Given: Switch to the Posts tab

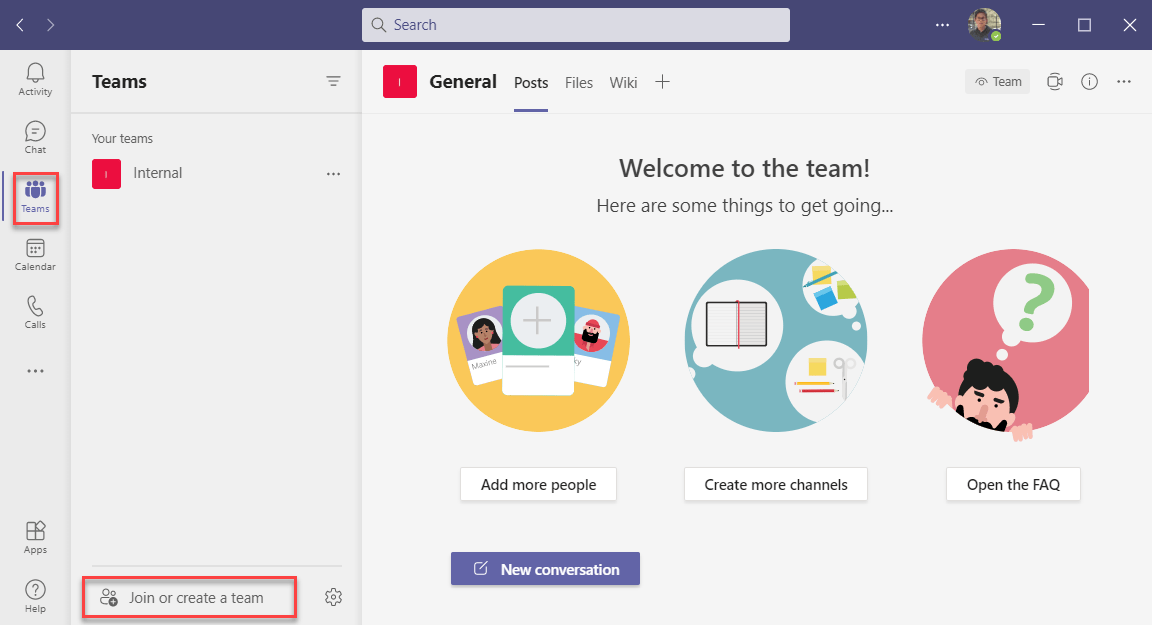Looking at the screenshot, I should (531, 83).
